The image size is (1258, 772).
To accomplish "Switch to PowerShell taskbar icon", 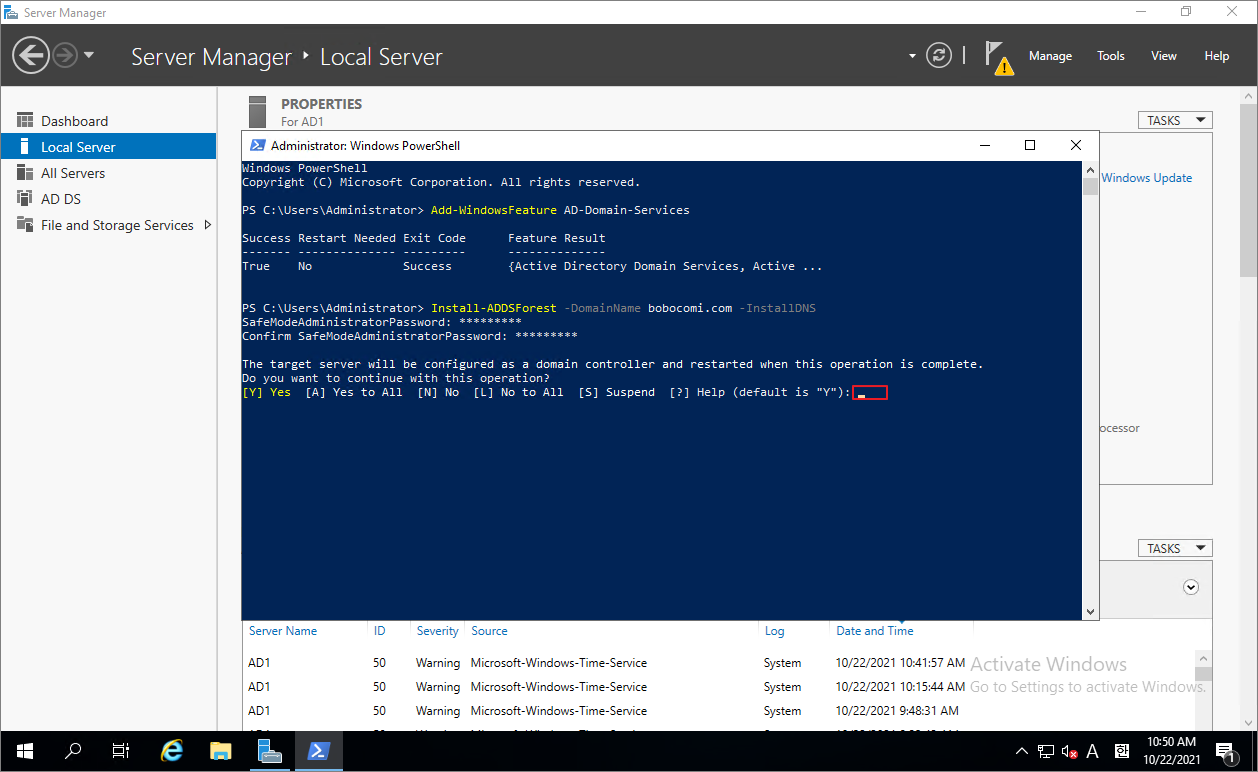I will [x=319, y=750].
